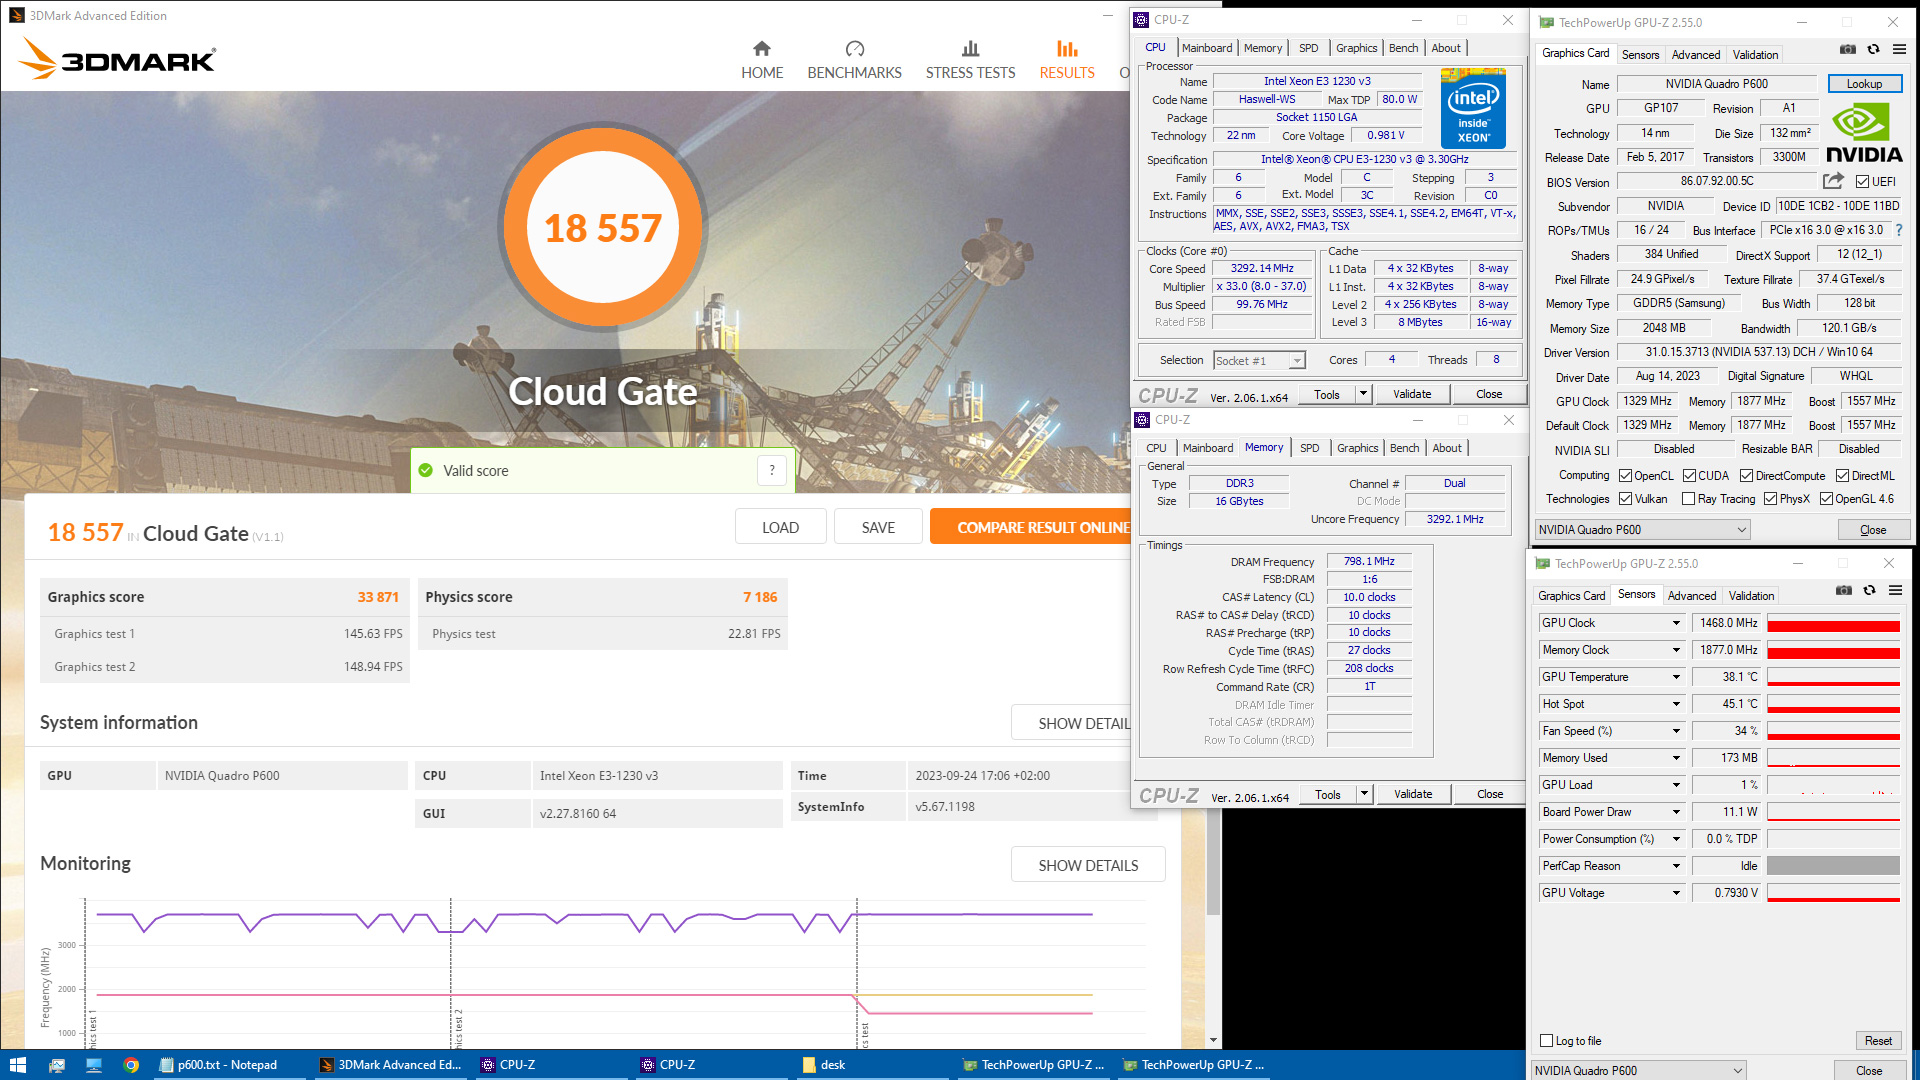Refresh upper GPU-Z window with refresh icon
Image resolution: width=1920 pixels, height=1080 pixels.
[1873, 49]
